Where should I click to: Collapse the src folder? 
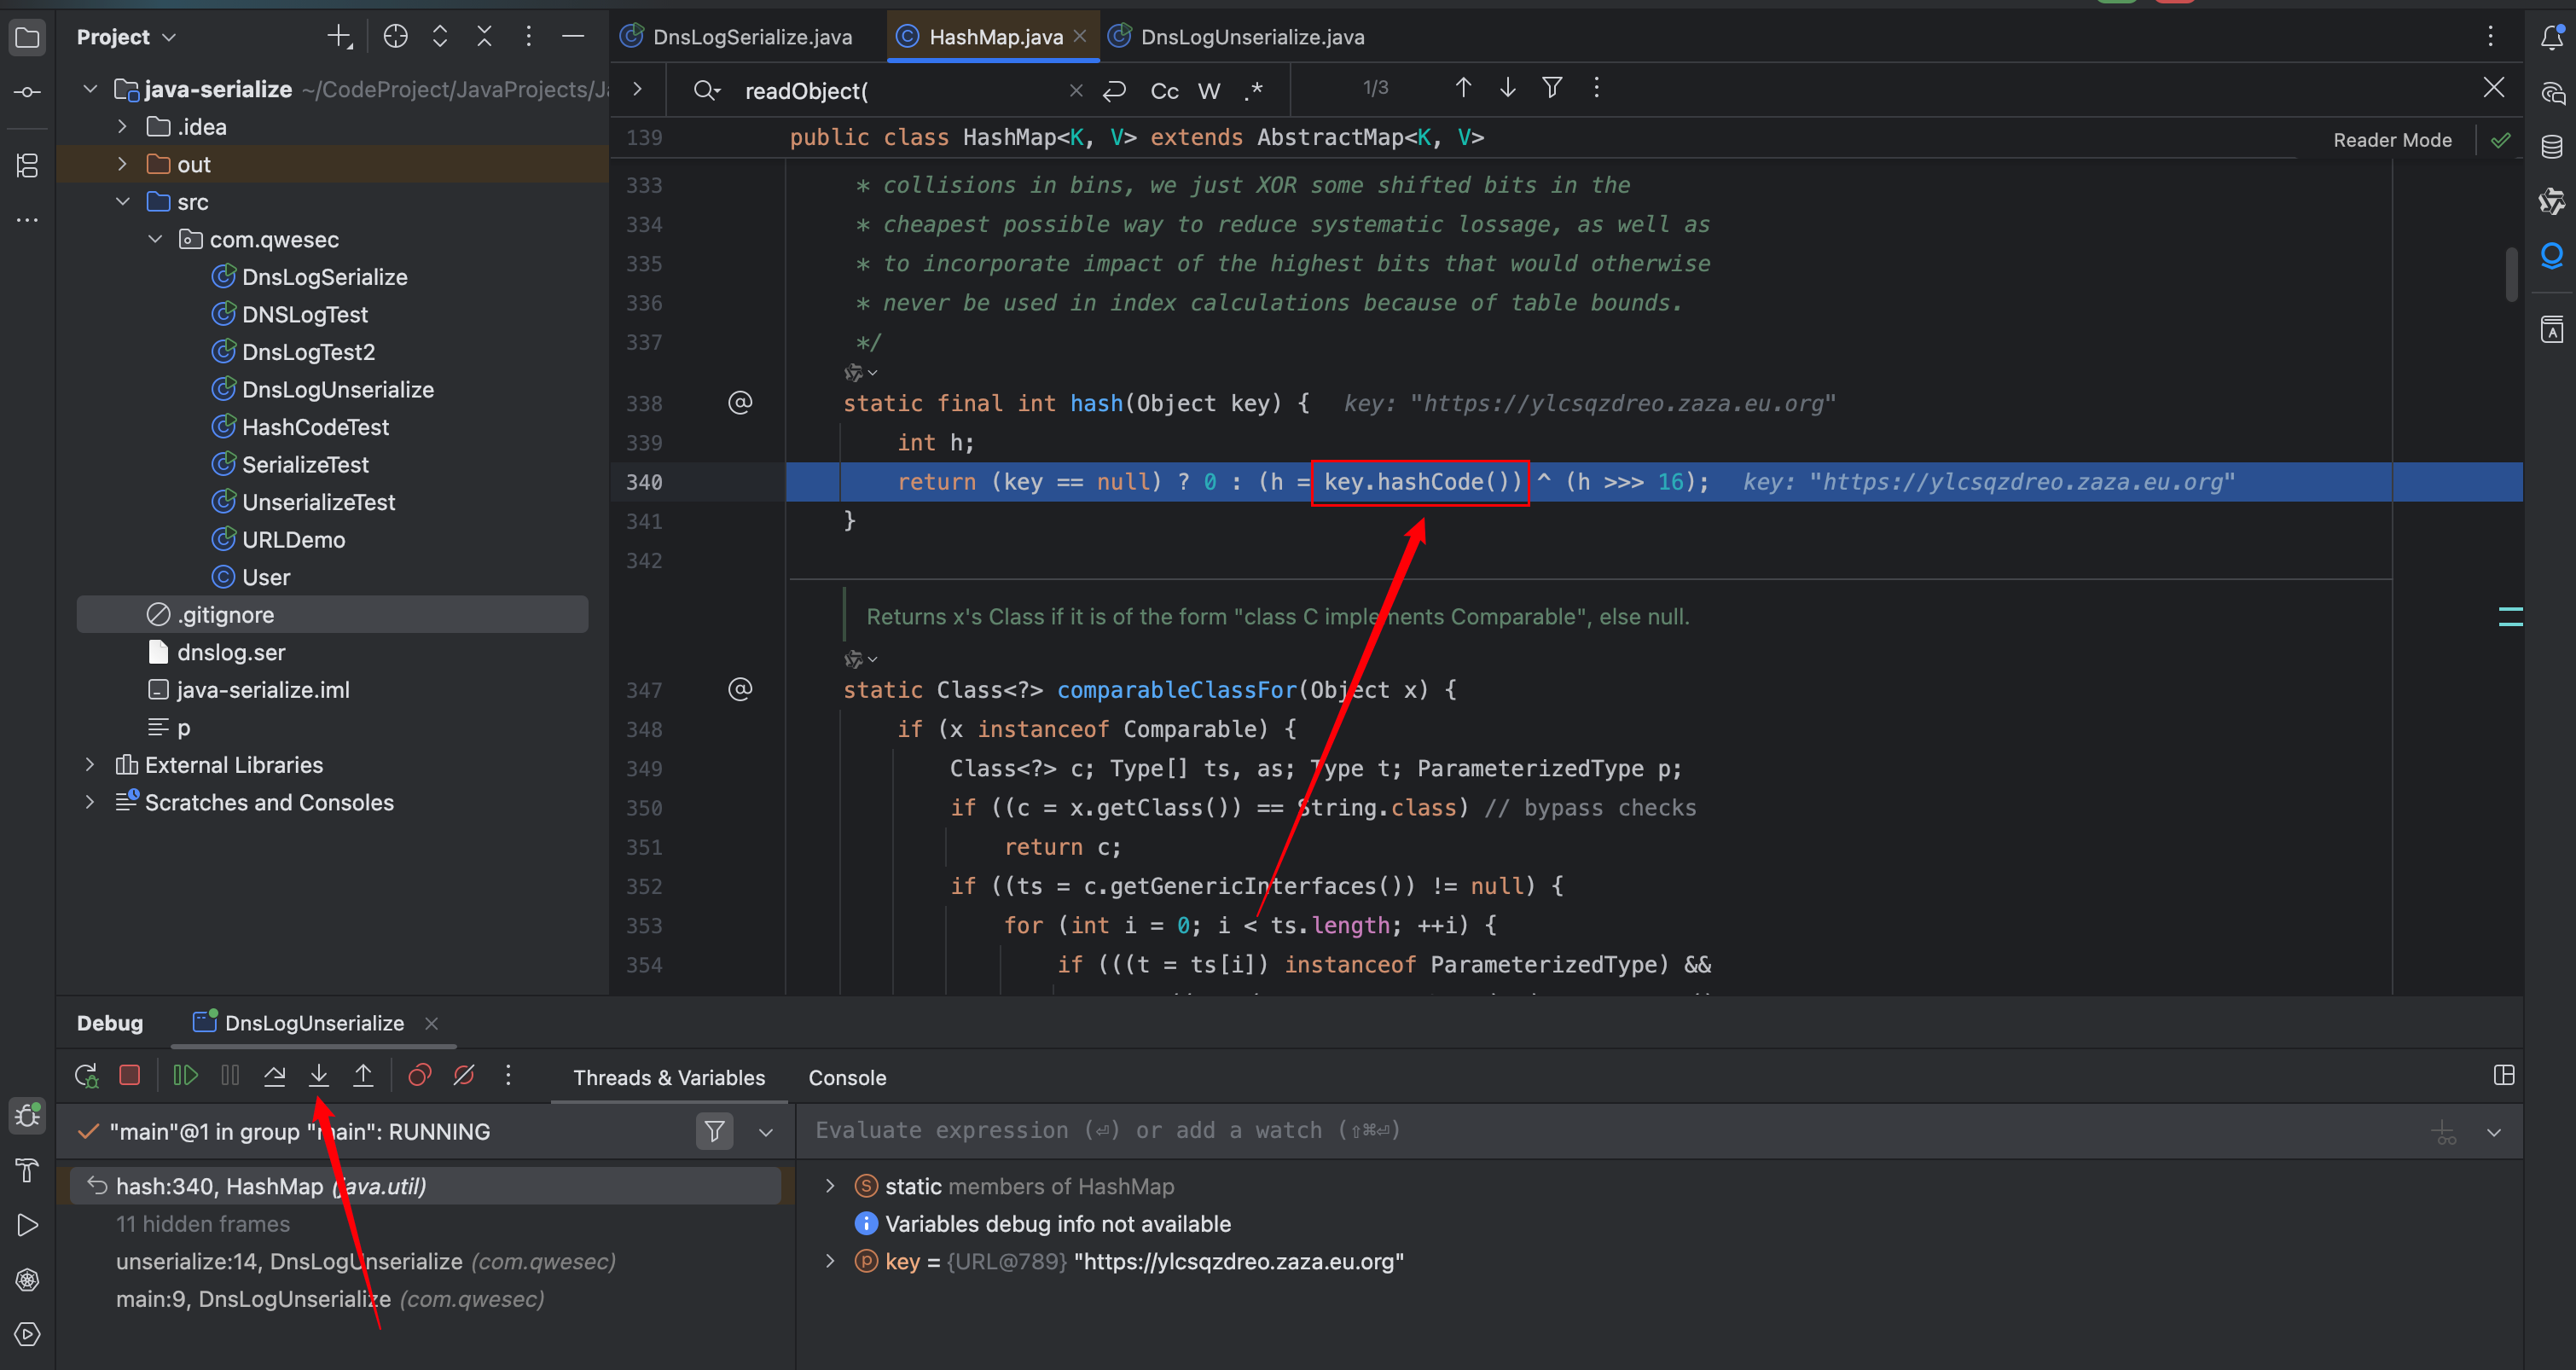click(122, 202)
